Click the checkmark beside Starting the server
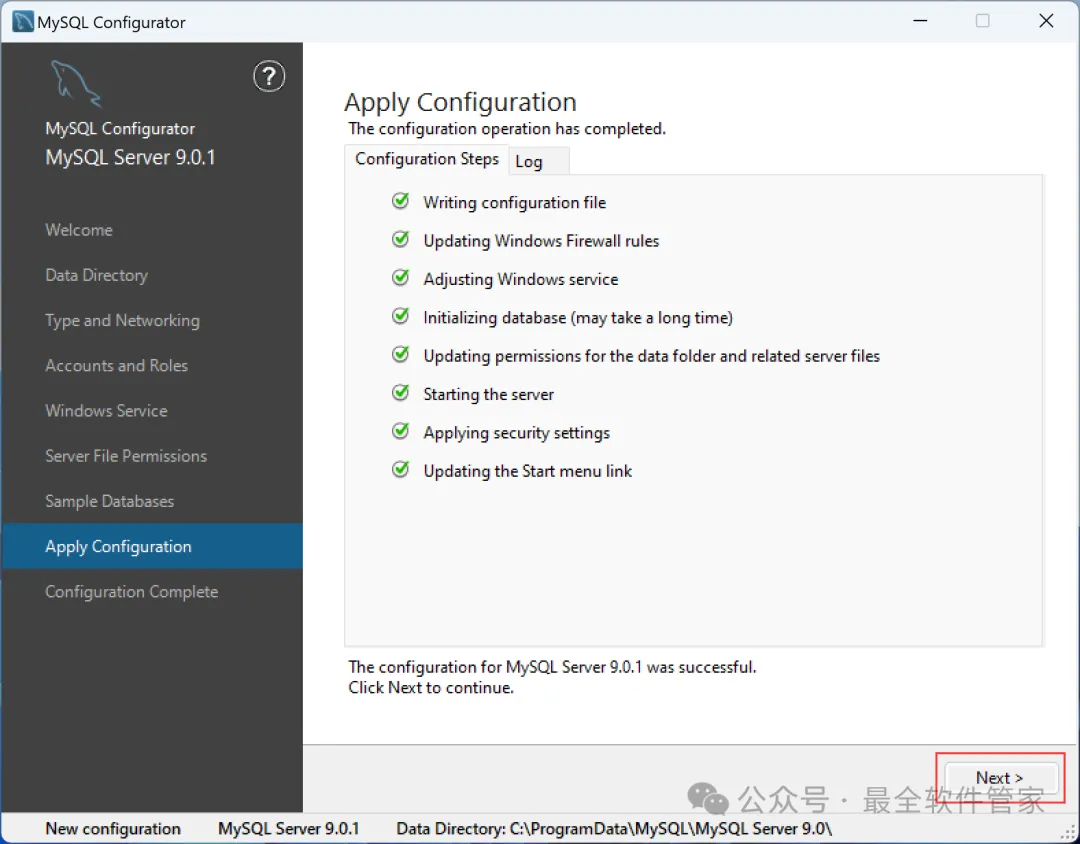The width and height of the screenshot is (1080, 844). (400, 393)
